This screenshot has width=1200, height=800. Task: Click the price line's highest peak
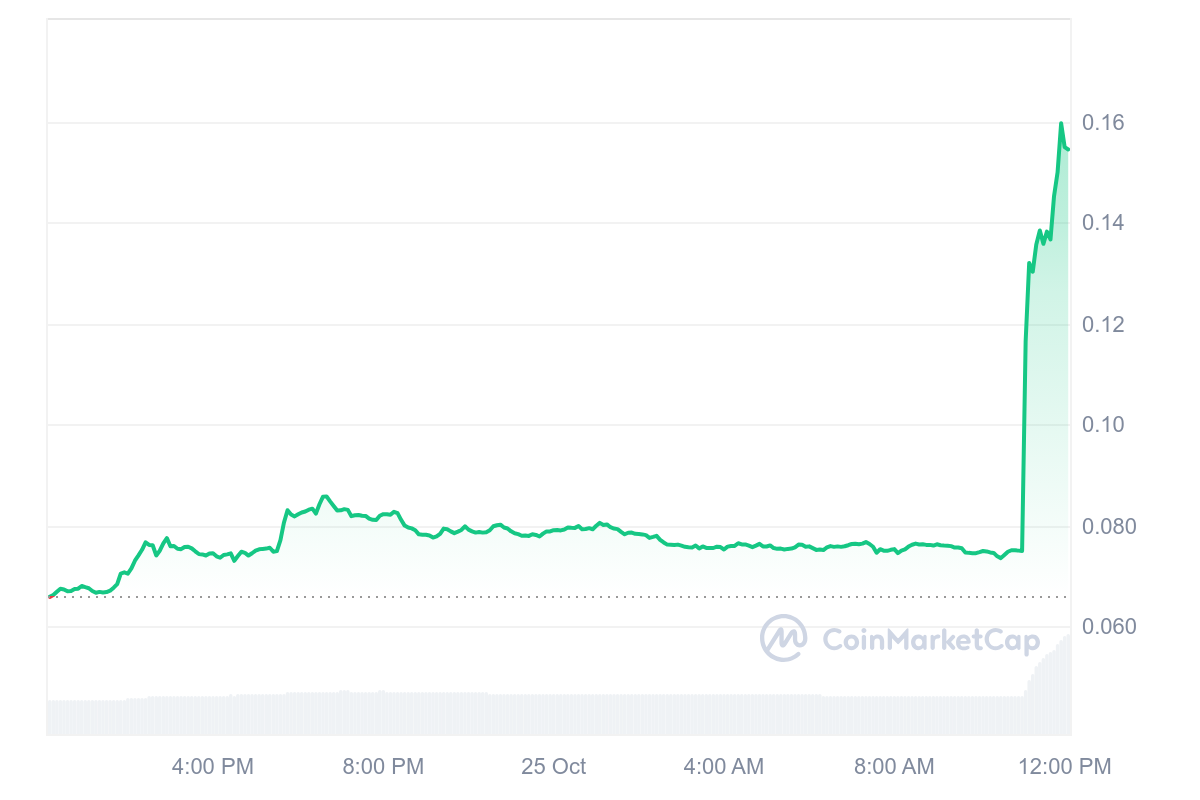(x=1060, y=124)
